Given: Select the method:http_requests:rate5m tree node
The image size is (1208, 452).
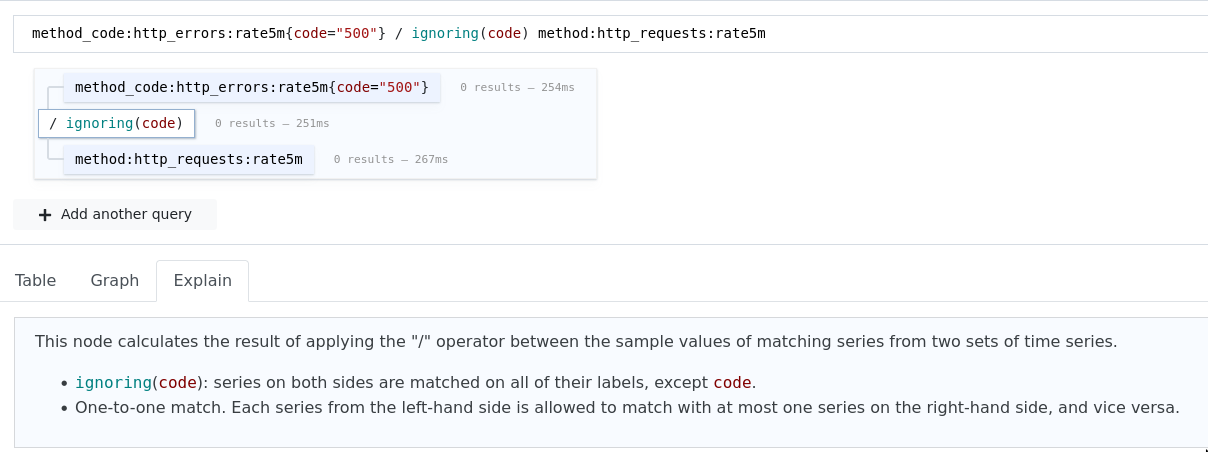Looking at the screenshot, I should coord(188,159).
